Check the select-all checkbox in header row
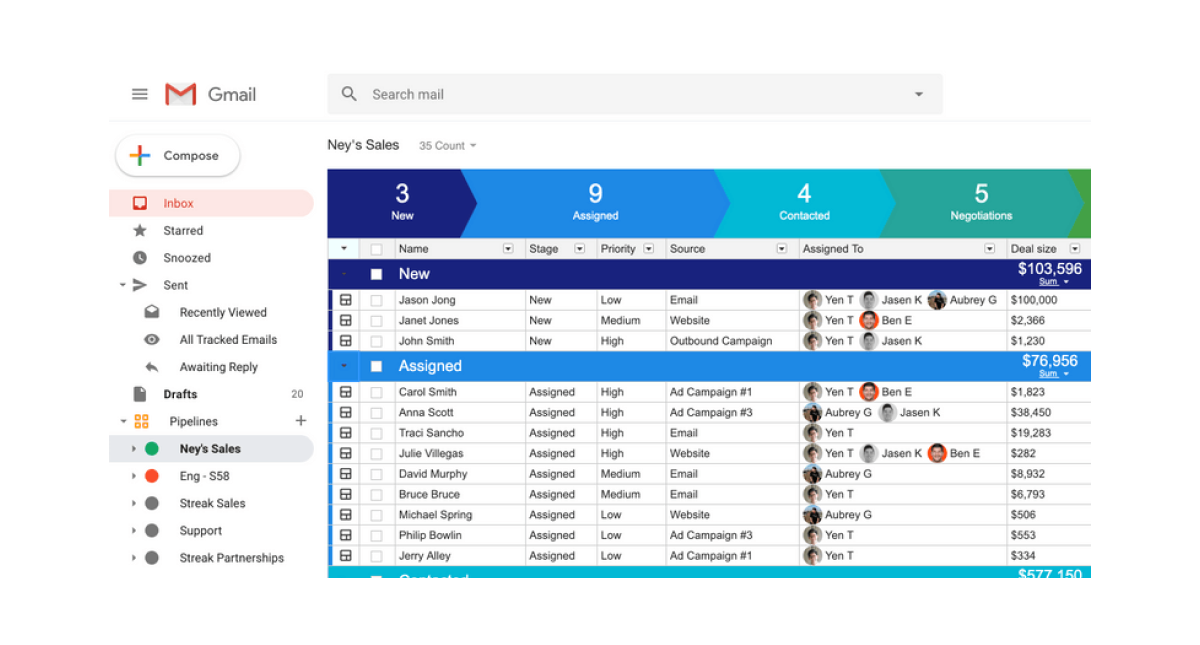Image resolution: width=1200 pixels, height=645 pixels. click(x=376, y=249)
